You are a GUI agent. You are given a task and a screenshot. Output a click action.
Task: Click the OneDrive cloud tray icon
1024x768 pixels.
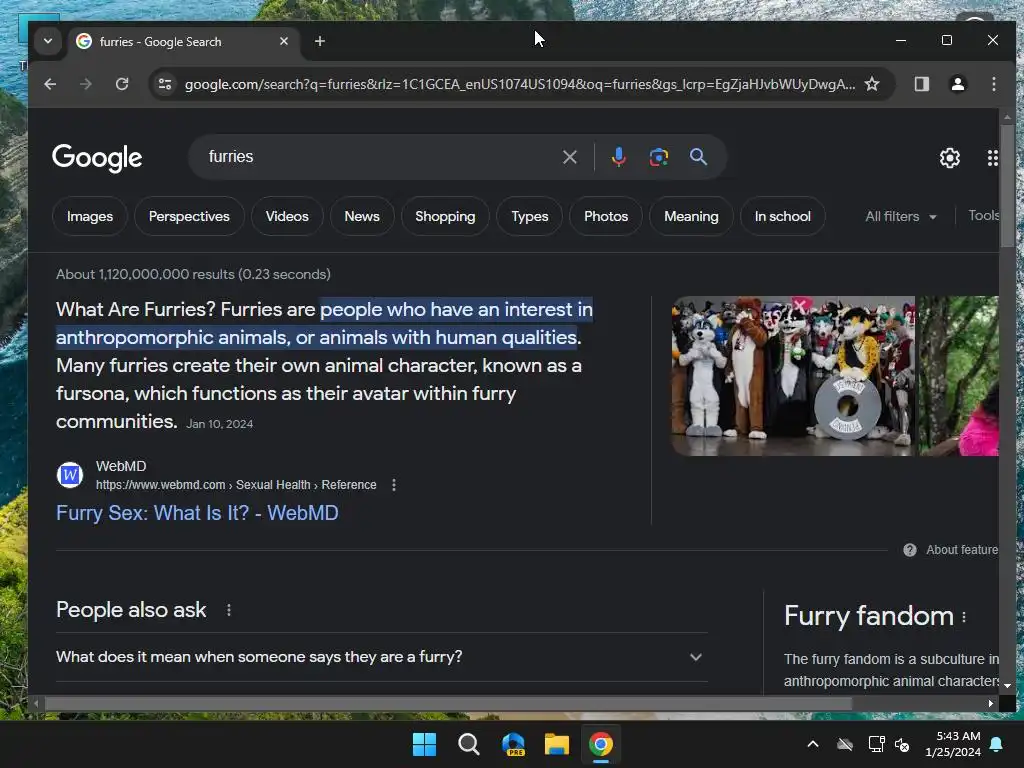(845, 744)
